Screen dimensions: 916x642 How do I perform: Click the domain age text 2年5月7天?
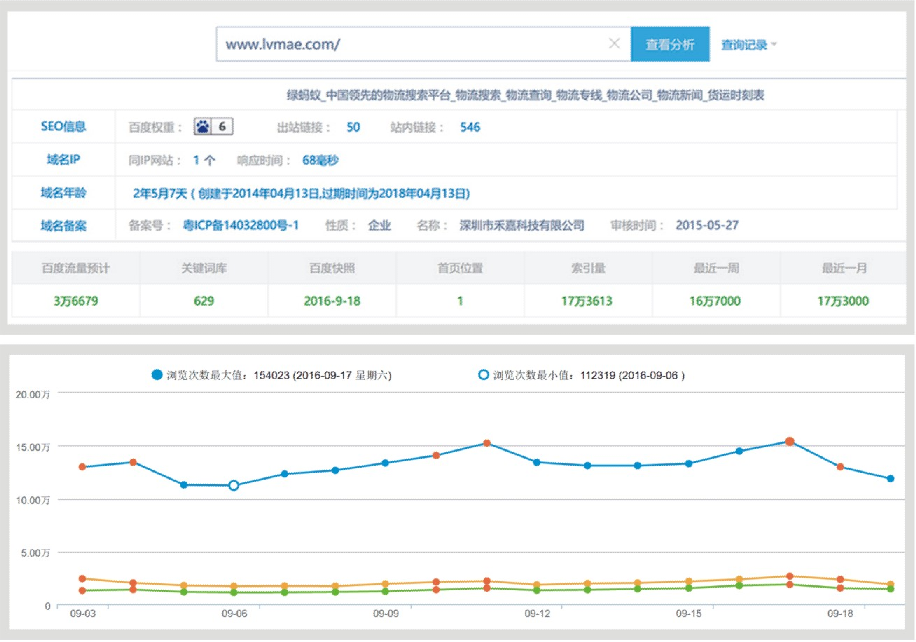point(159,193)
